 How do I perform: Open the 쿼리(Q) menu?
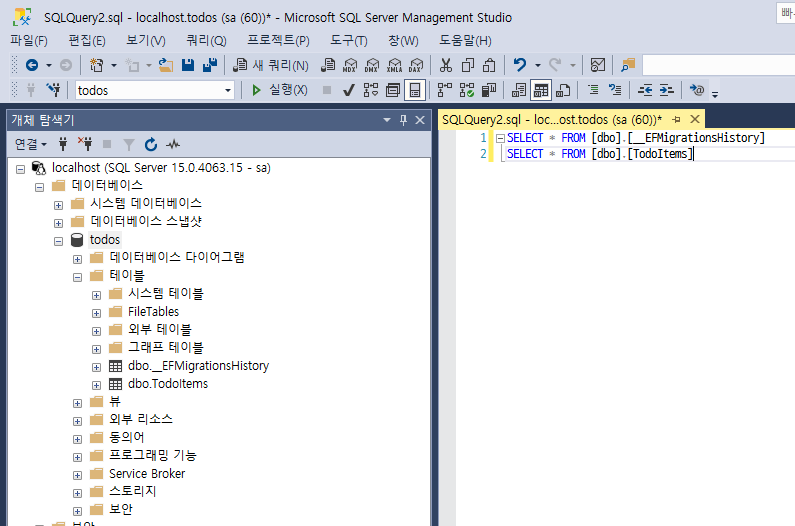[206, 40]
